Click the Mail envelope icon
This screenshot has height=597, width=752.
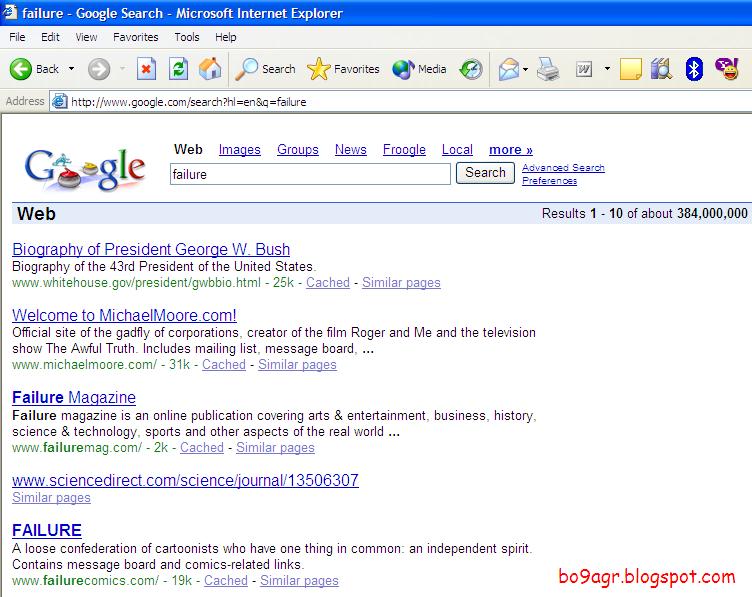[x=509, y=69]
